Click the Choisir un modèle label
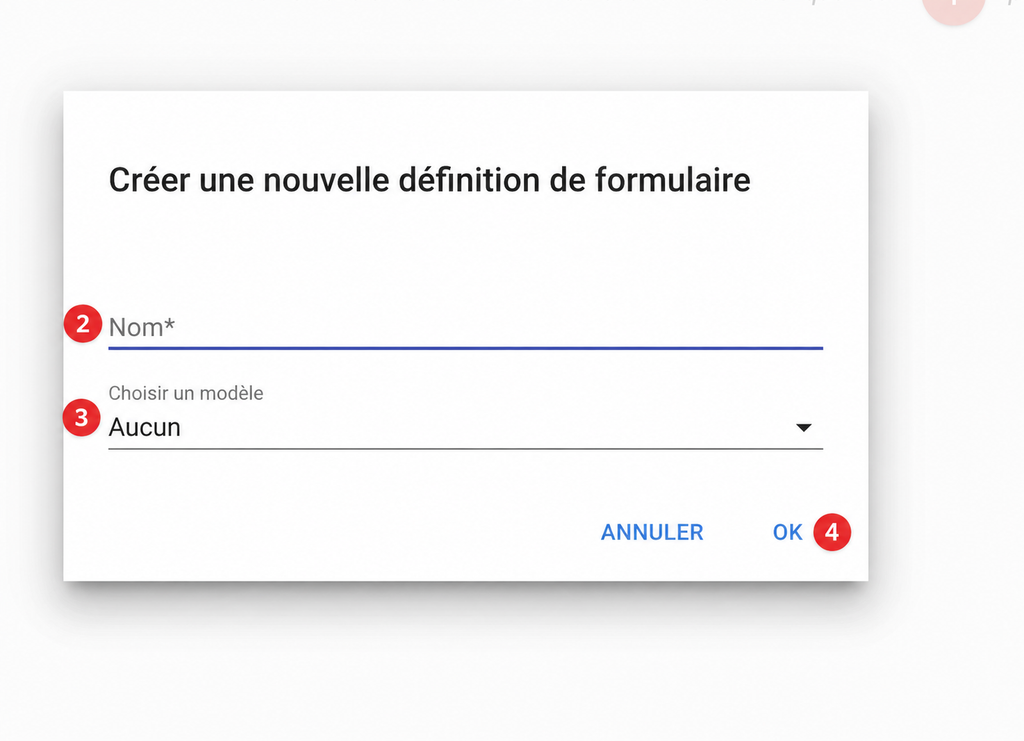Screen dimensions: 1024x741 (185, 393)
